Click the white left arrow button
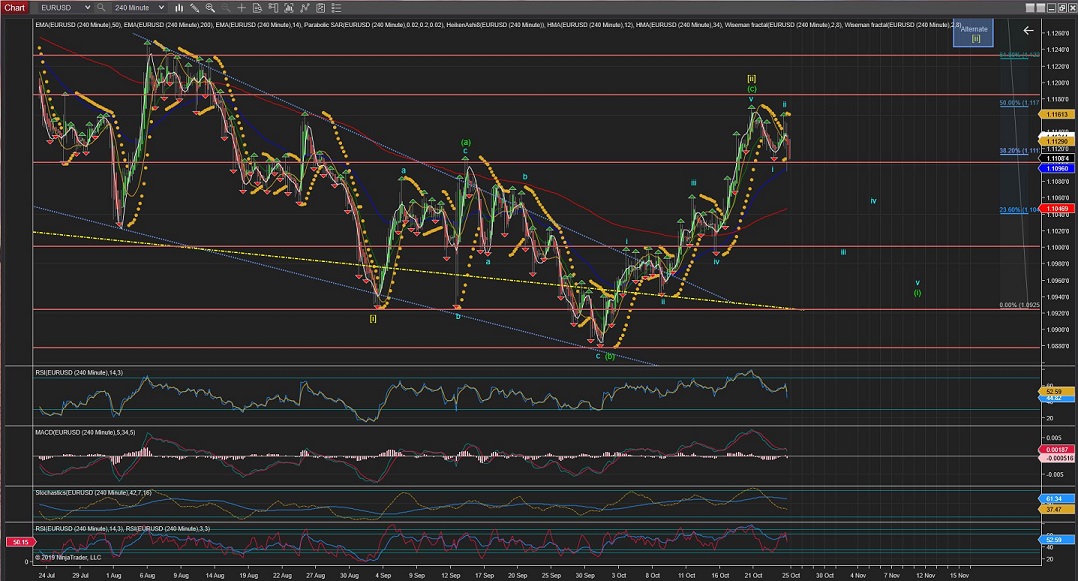Viewport: 1078px width, 581px height. (x=1028, y=31)
